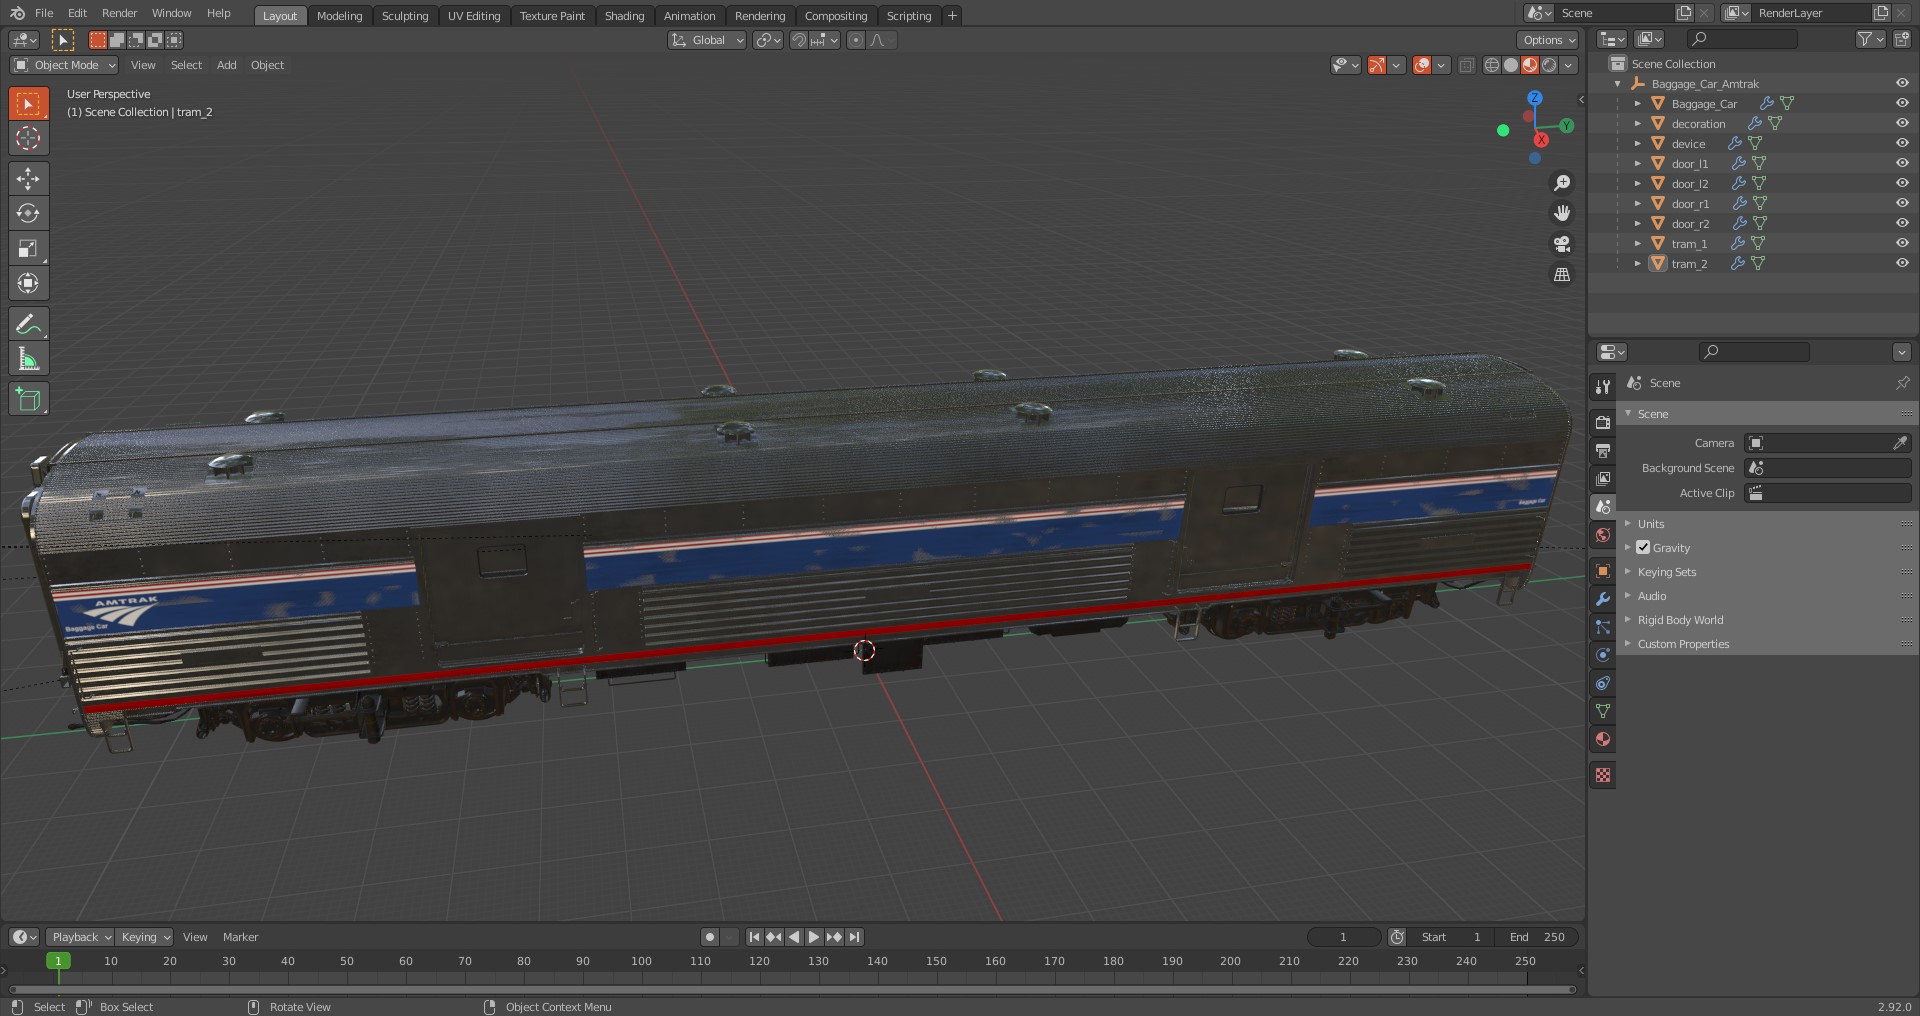This screenshot has width=1920, height=1016.
Task: Collapse the Baggage_Car_Amtrak collection
Action: pyautogui.click(x=1617, y=84)
